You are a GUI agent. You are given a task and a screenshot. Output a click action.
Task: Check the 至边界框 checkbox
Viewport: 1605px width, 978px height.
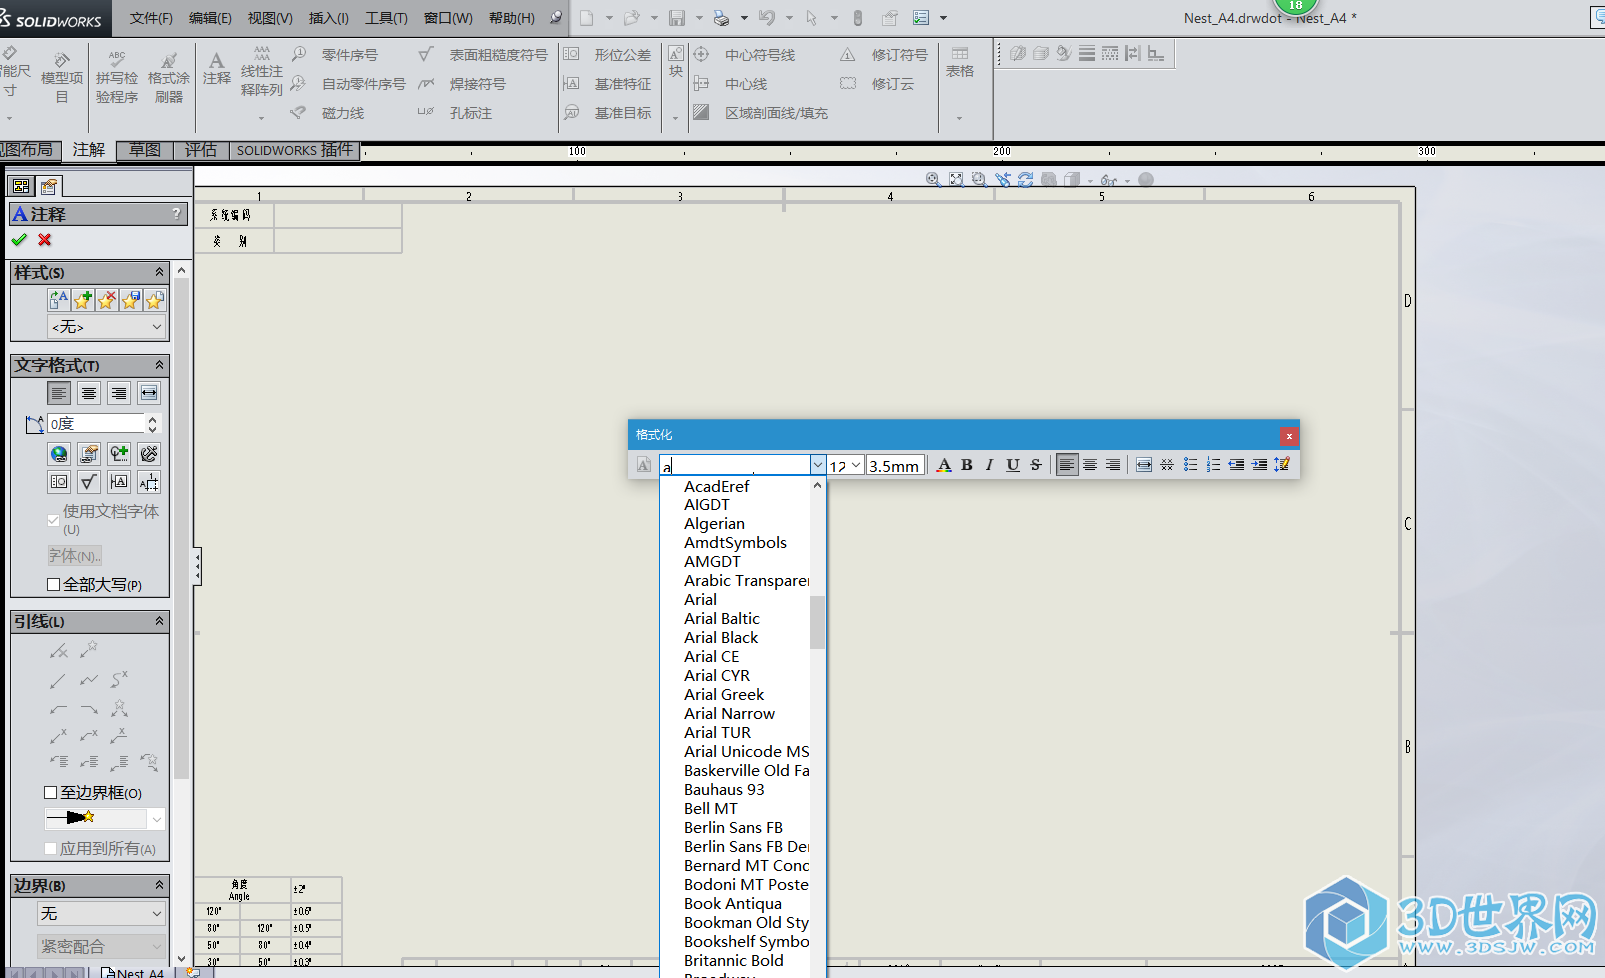[x=51, y=793]
